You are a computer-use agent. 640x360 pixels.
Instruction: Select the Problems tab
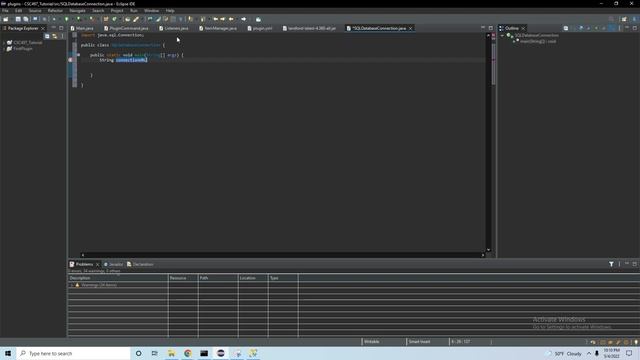tap(82, 264)
